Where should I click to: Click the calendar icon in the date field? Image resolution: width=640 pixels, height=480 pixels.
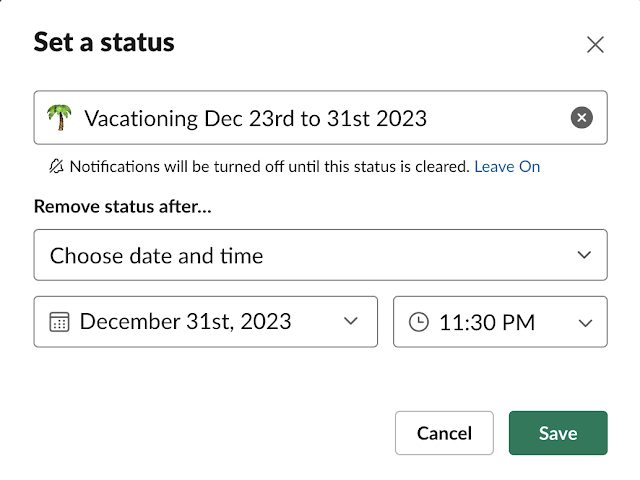(x=59, y=322)
